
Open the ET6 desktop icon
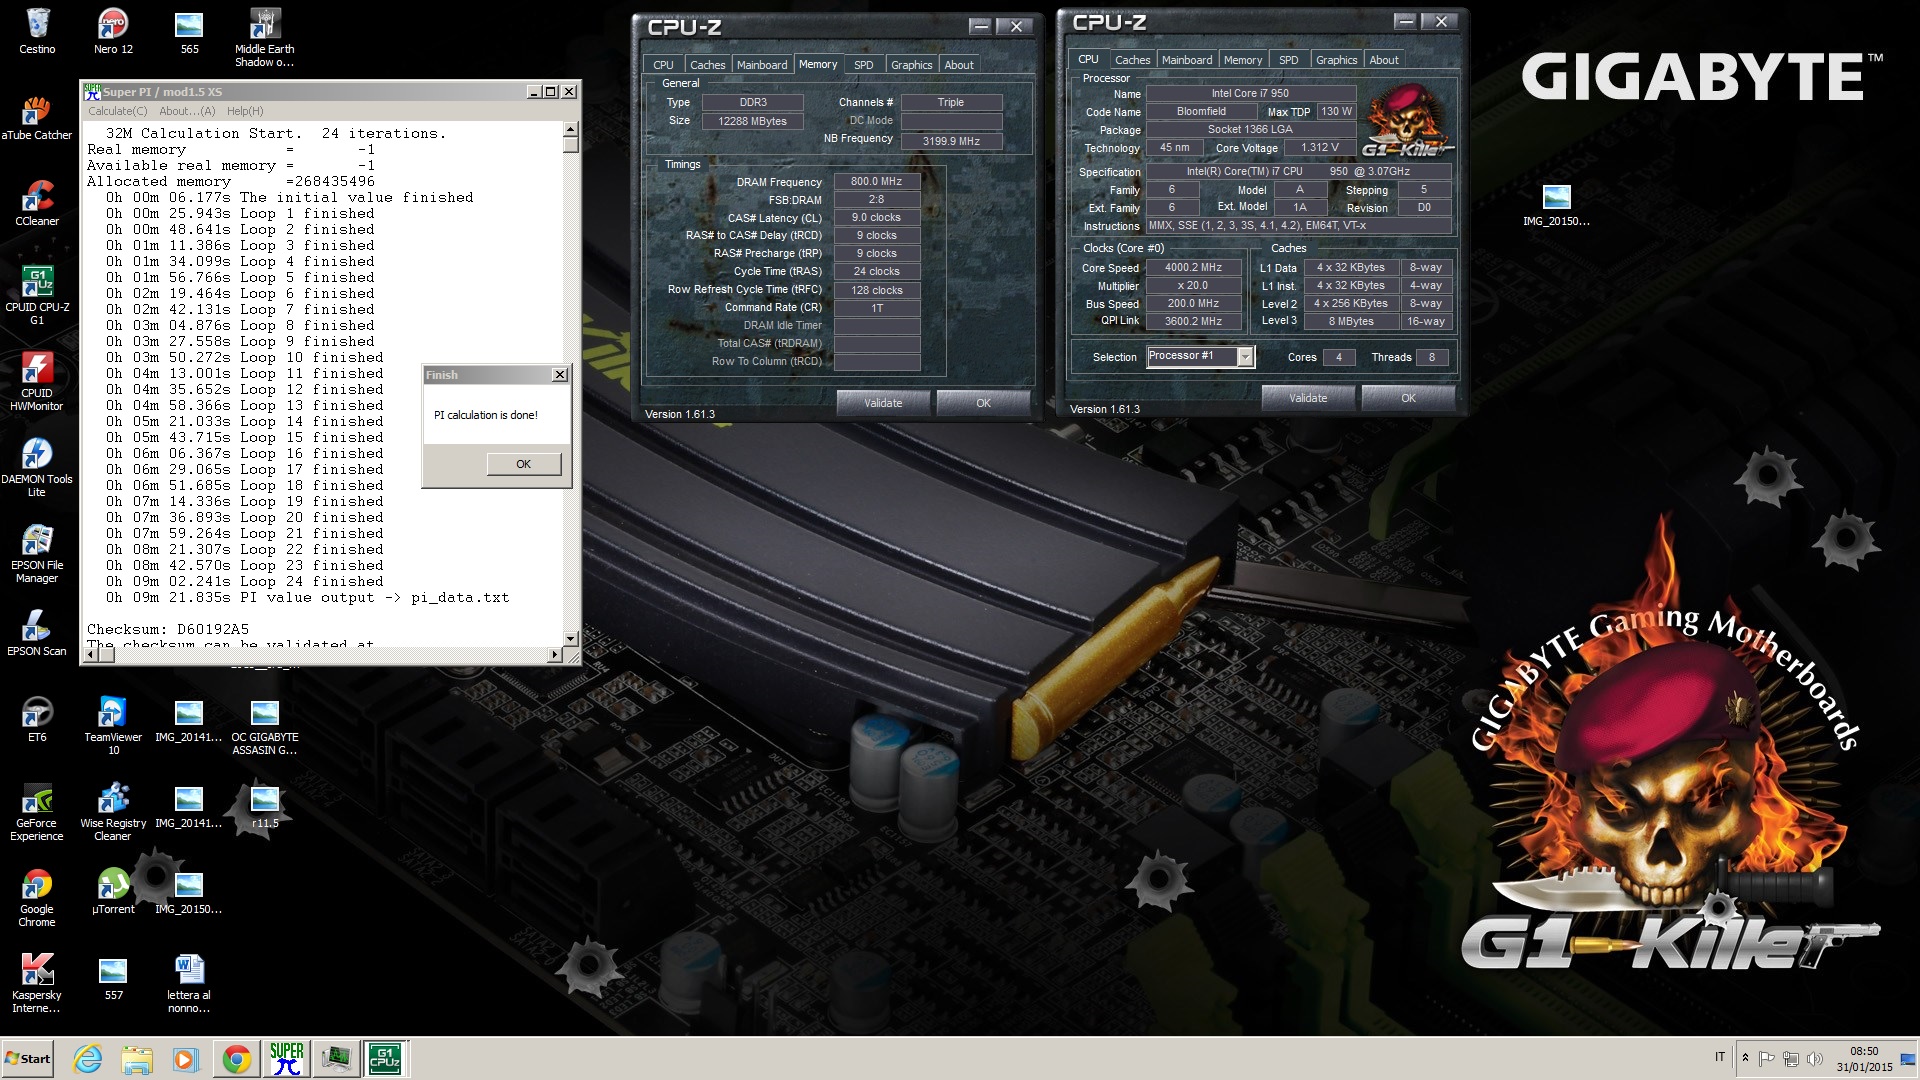coord(37,720)
